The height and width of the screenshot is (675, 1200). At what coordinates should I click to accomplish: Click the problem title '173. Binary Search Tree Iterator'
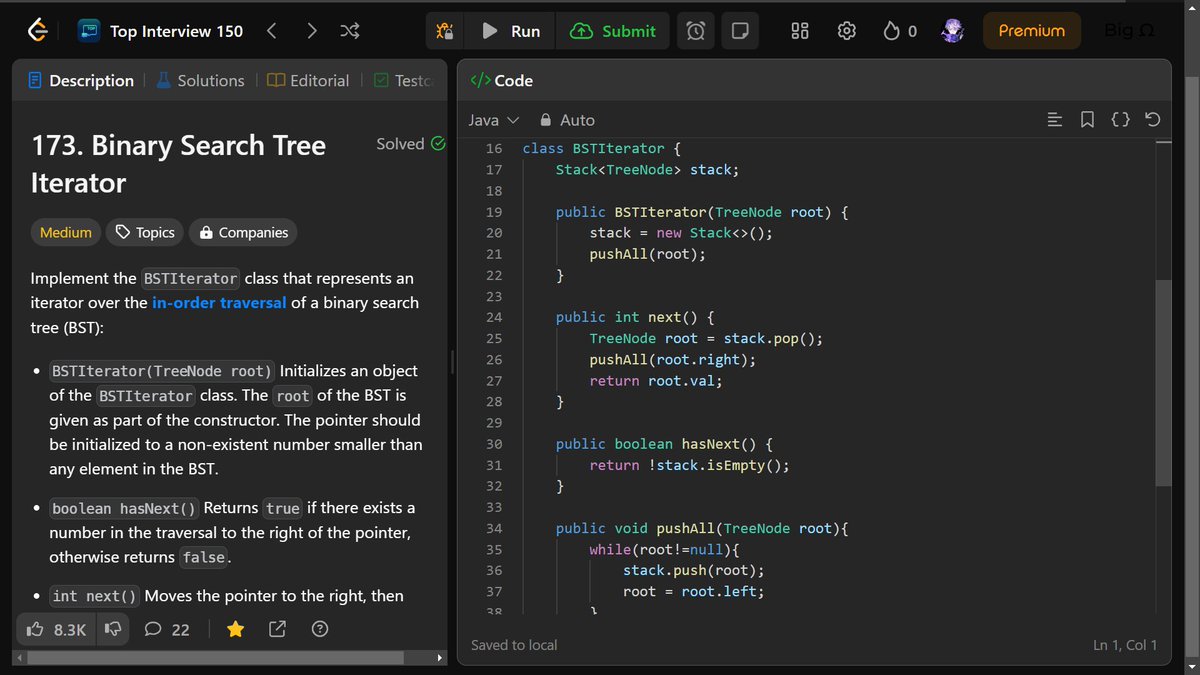(178, 164)
